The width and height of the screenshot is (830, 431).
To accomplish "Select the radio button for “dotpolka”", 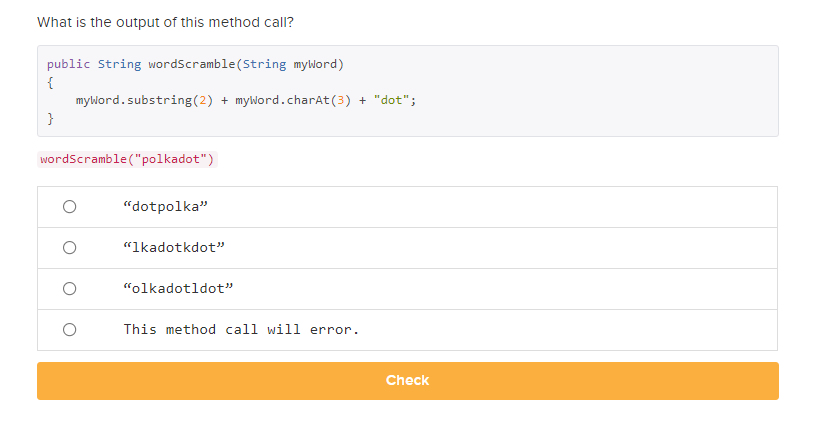I will (69, 206).
